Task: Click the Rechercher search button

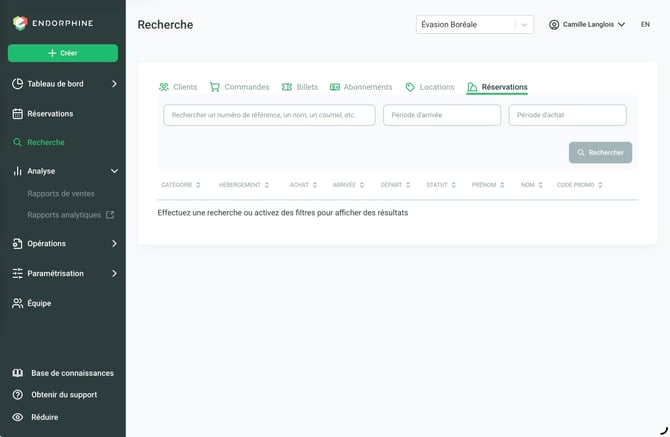Action: click(x=600, y=153)
